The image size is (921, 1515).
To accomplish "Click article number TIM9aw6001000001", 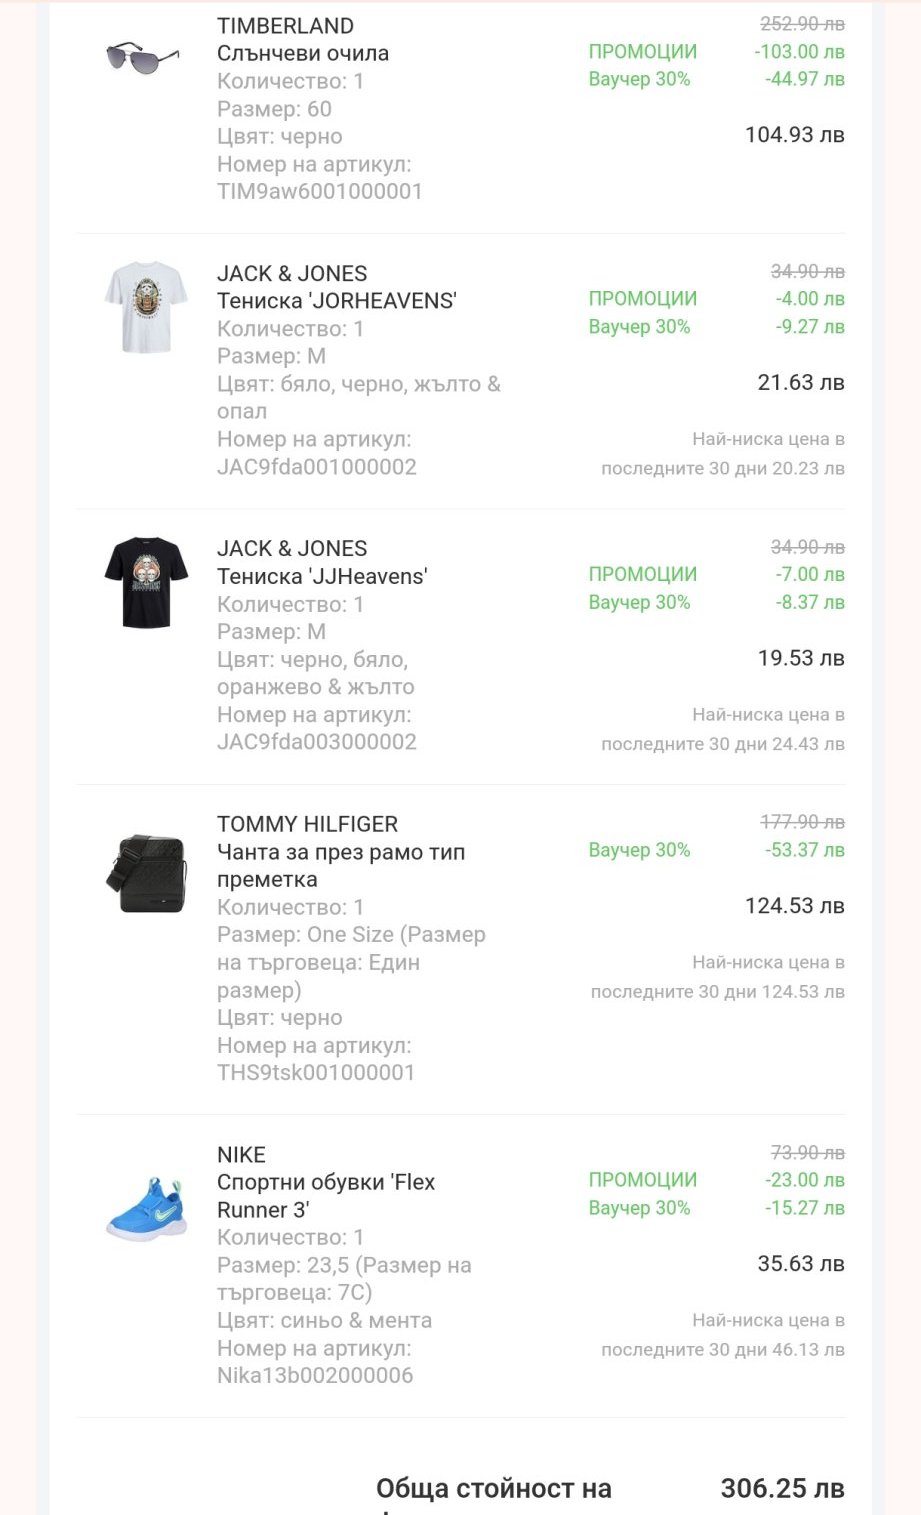I will point(319,191).
